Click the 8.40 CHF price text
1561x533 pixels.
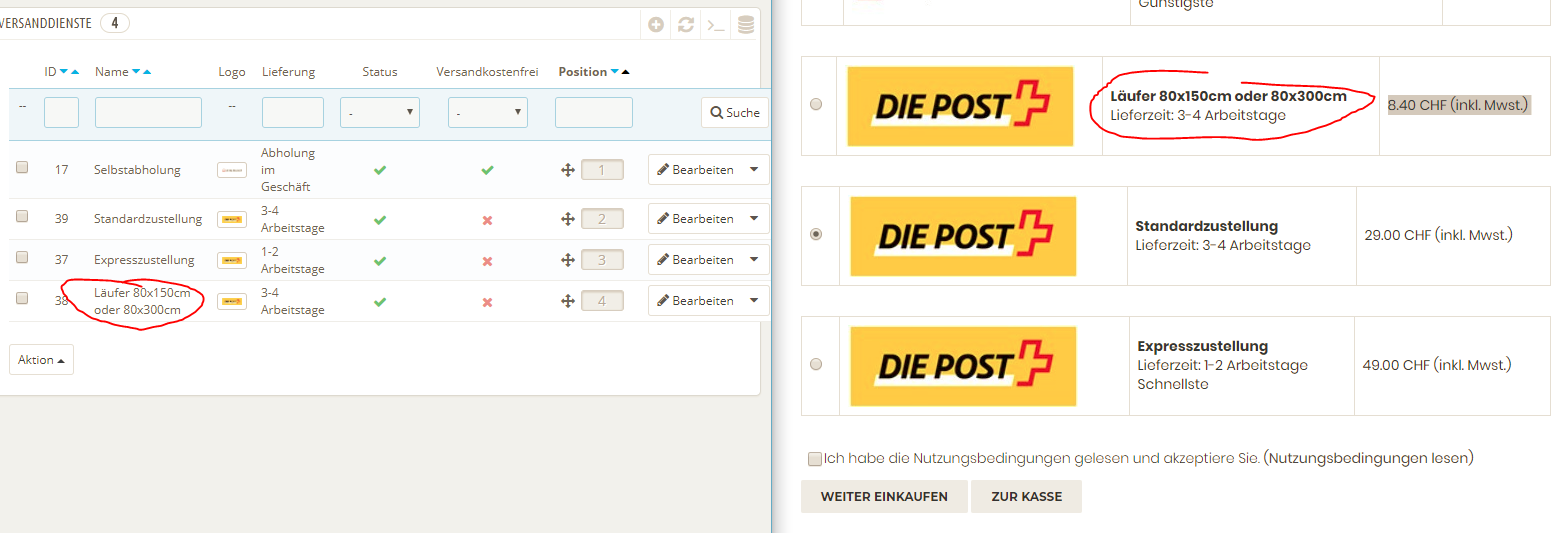(x=1459, y=104)
